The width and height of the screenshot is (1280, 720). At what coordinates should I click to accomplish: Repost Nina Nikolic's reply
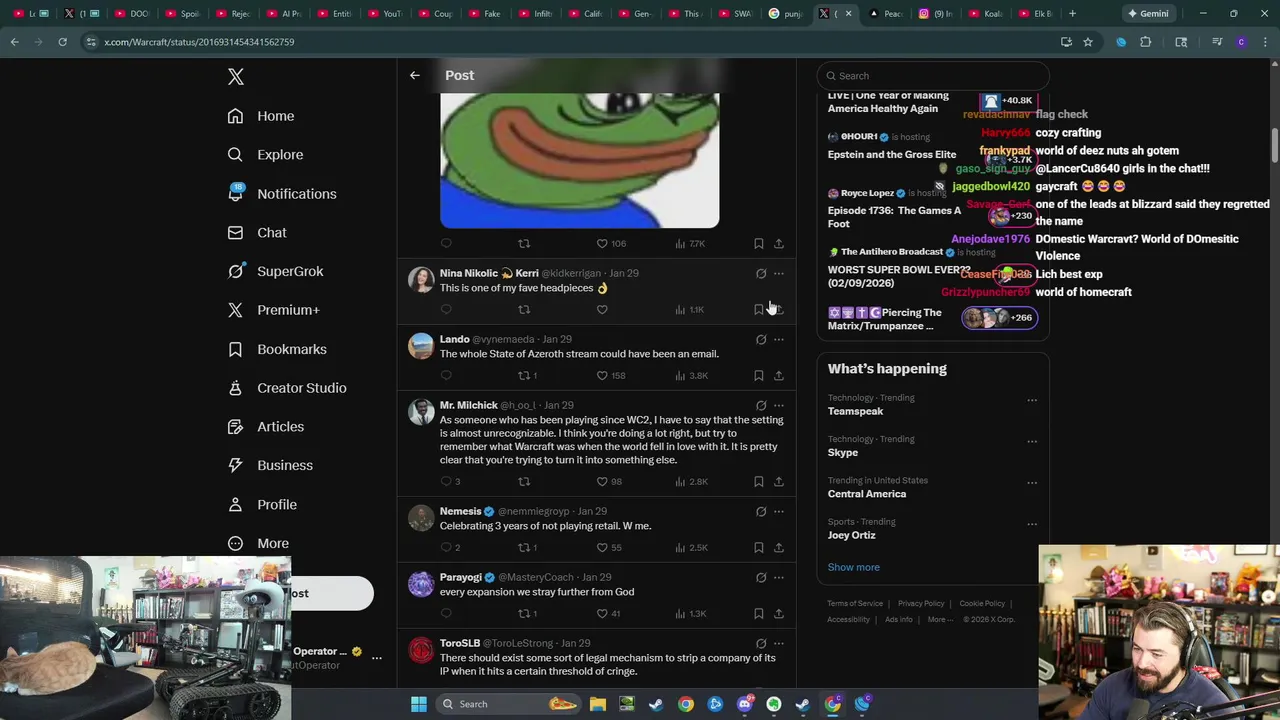pyautogui.click(x=524, y=310)
